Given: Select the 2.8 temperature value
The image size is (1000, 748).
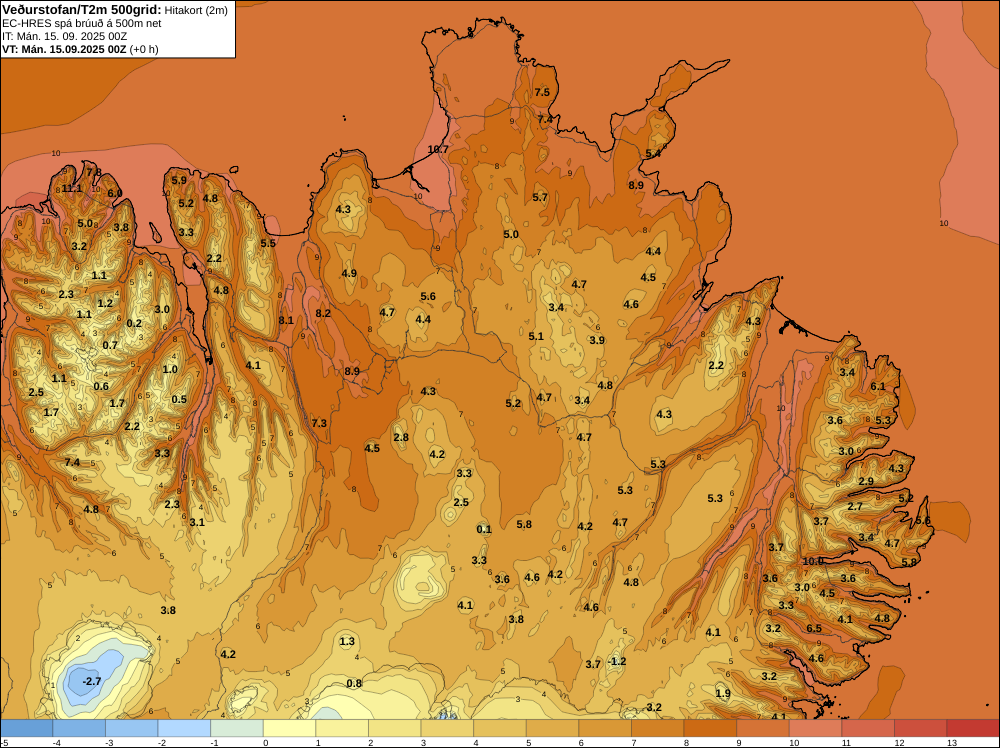Looking at the screenshot, I should [401, 437].
